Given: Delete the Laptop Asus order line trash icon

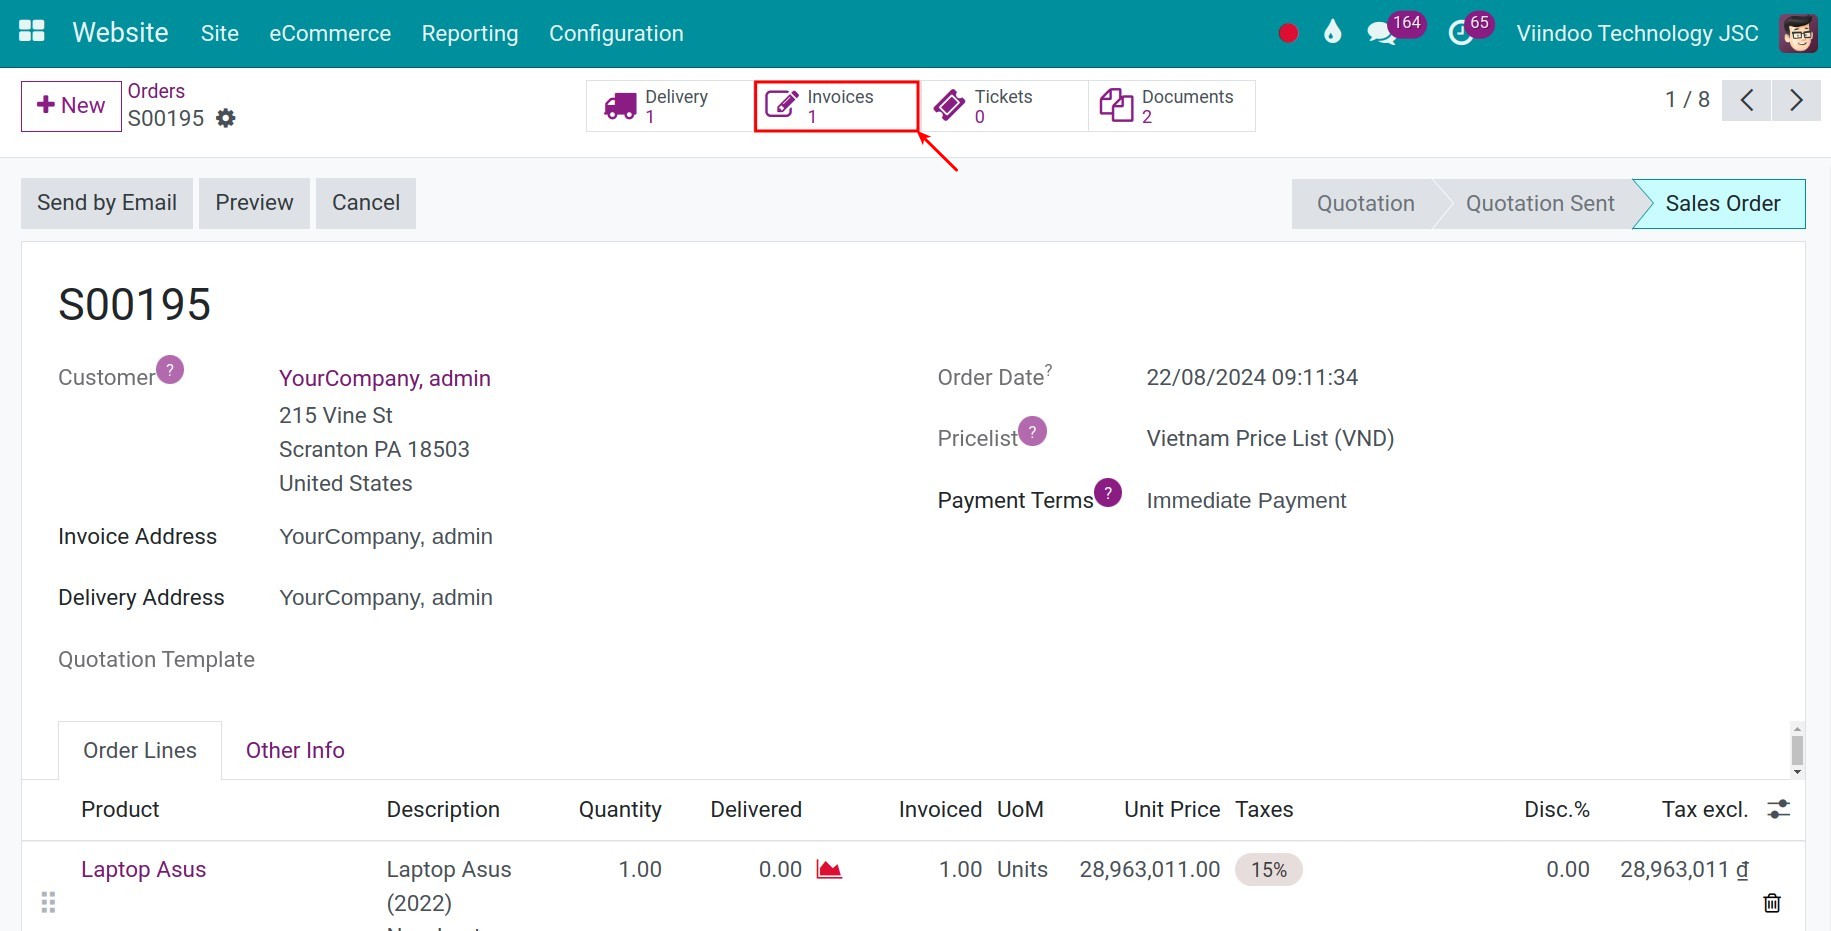Looking at the screenshot, I should tap(1772, 903).
